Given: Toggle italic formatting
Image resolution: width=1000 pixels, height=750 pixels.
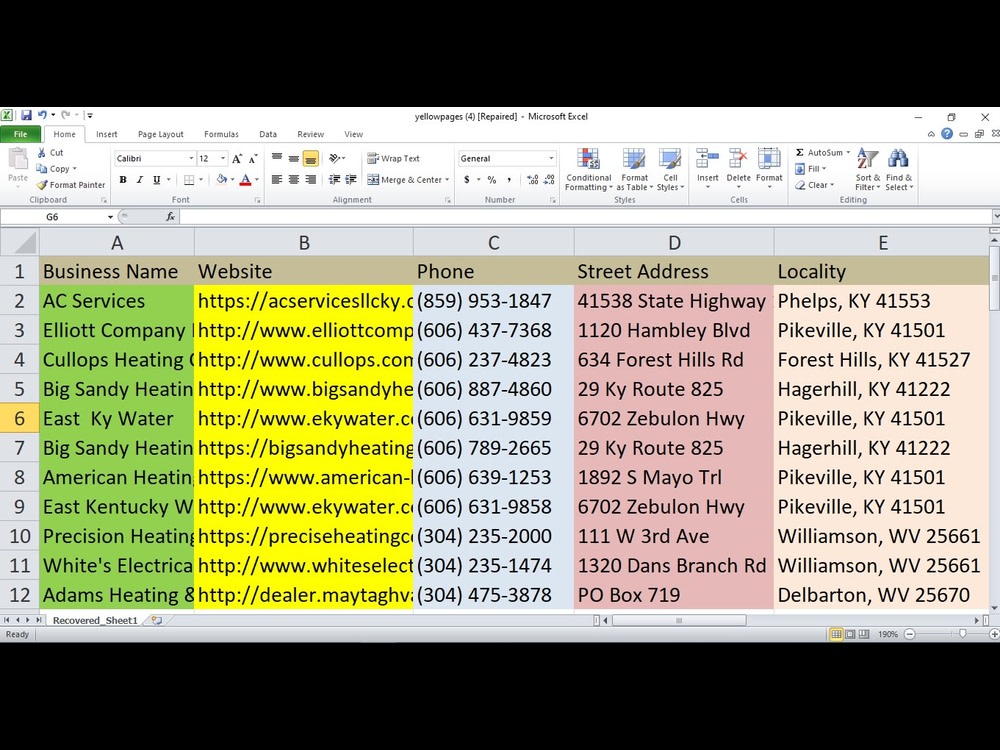Looking at the screenshot, I should tap(140, 180).
